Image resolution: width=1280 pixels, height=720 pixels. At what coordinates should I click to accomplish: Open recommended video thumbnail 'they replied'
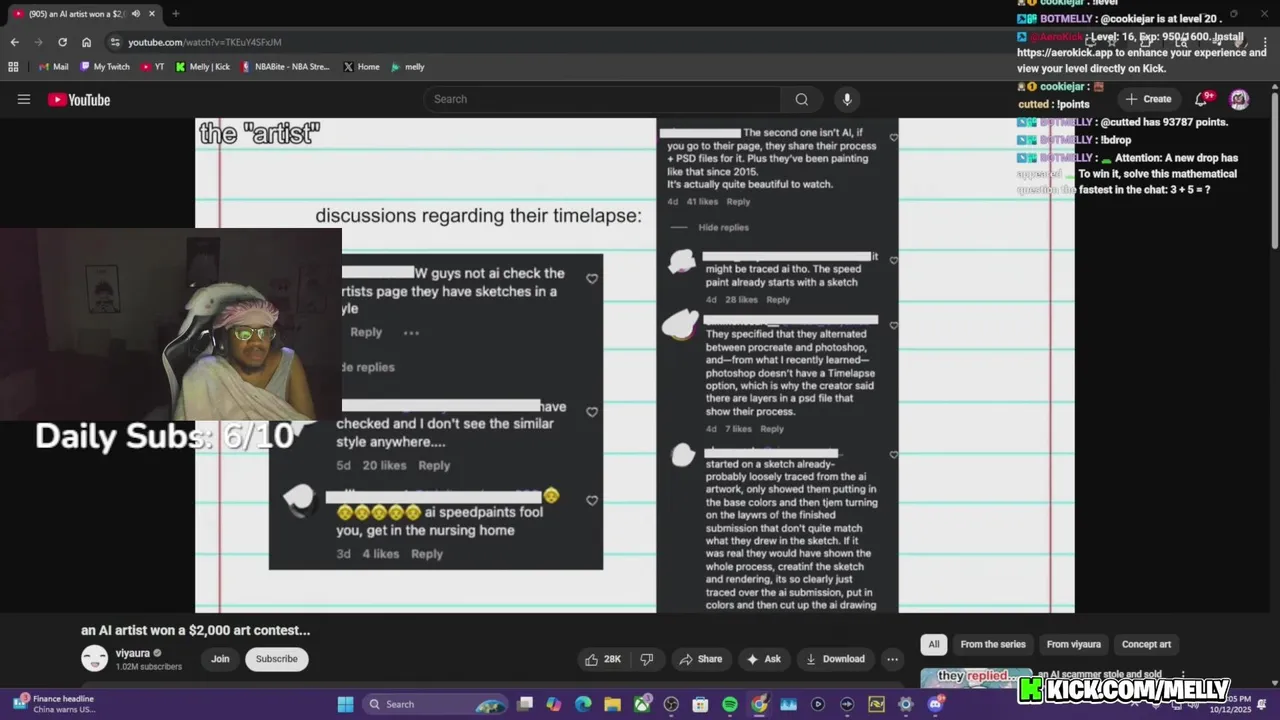[976, 678]
